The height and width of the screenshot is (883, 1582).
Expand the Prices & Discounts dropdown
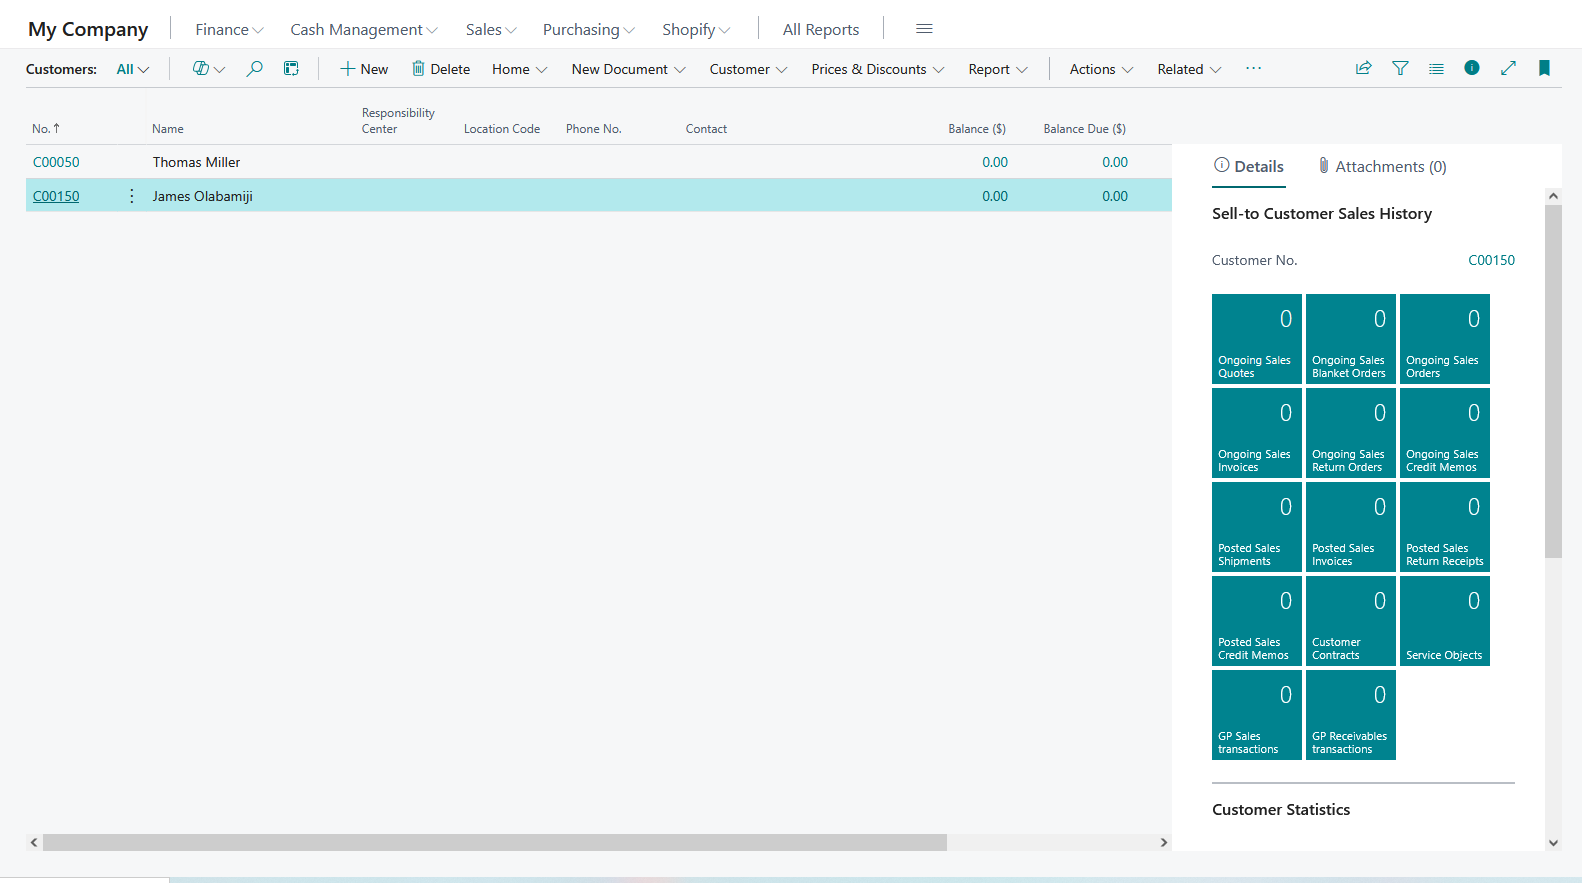[x=877, y=69]
